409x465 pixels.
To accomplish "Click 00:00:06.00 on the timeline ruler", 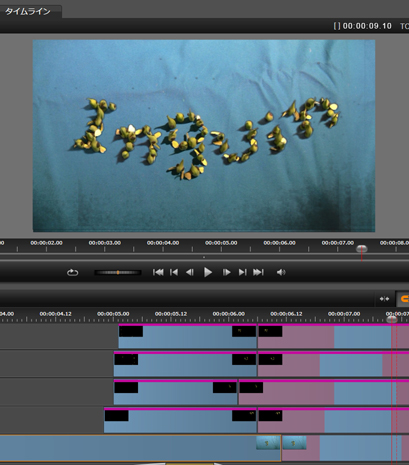I will point(229,314).
